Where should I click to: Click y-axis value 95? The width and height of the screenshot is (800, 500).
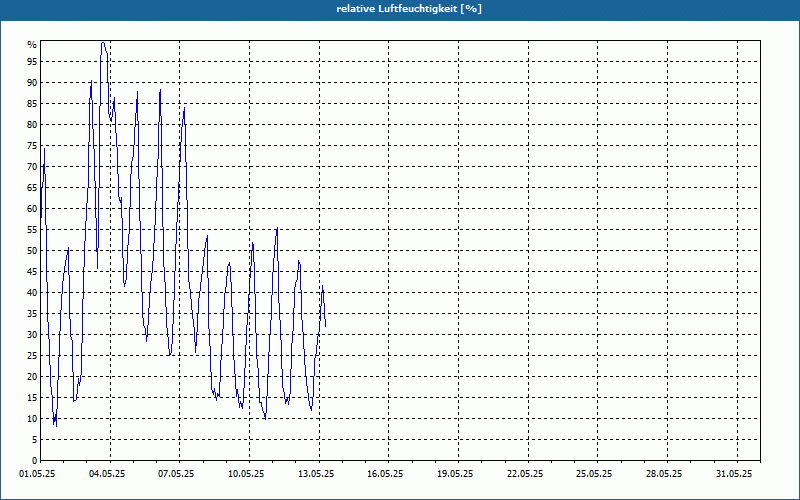point(32,62)
